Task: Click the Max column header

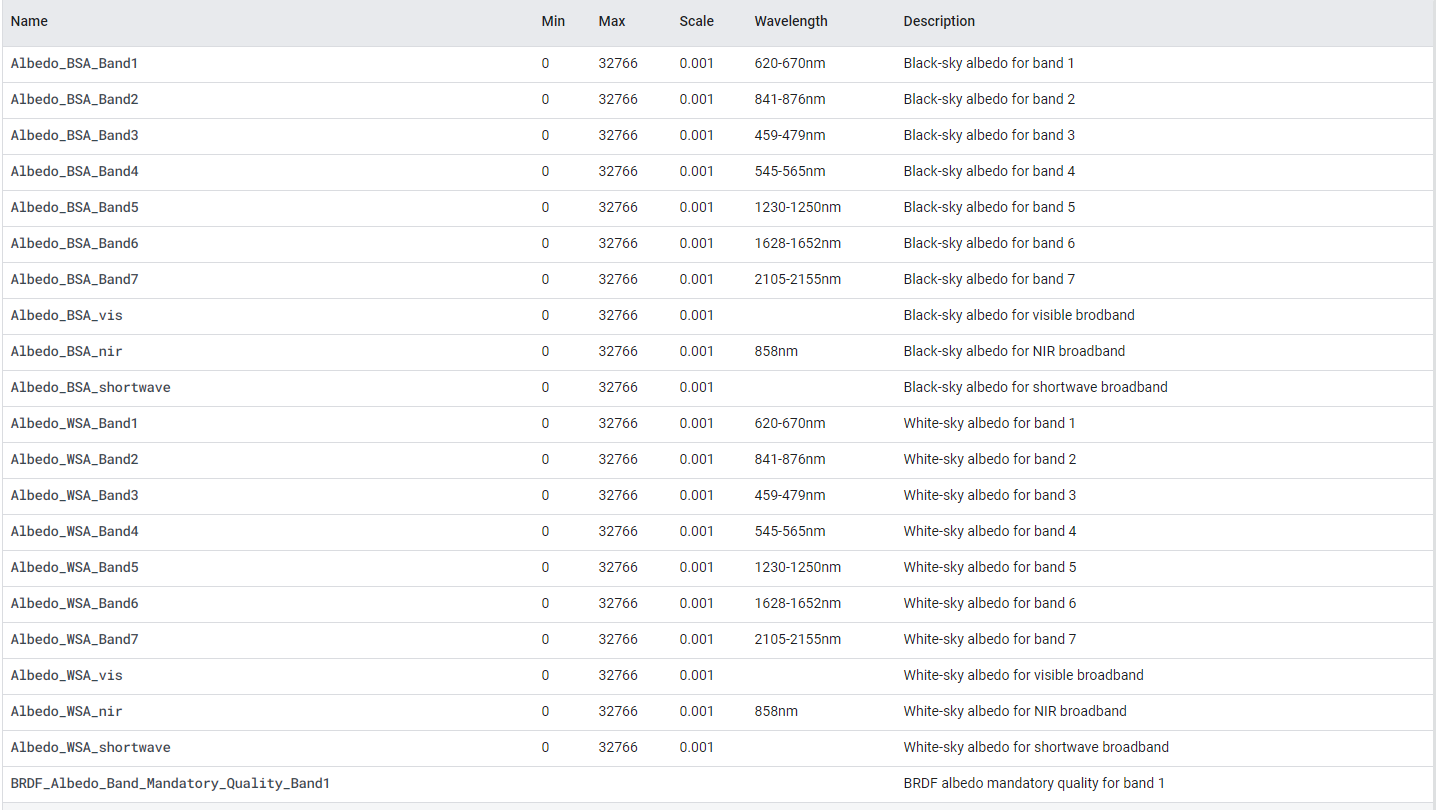Action: (612, 21)
